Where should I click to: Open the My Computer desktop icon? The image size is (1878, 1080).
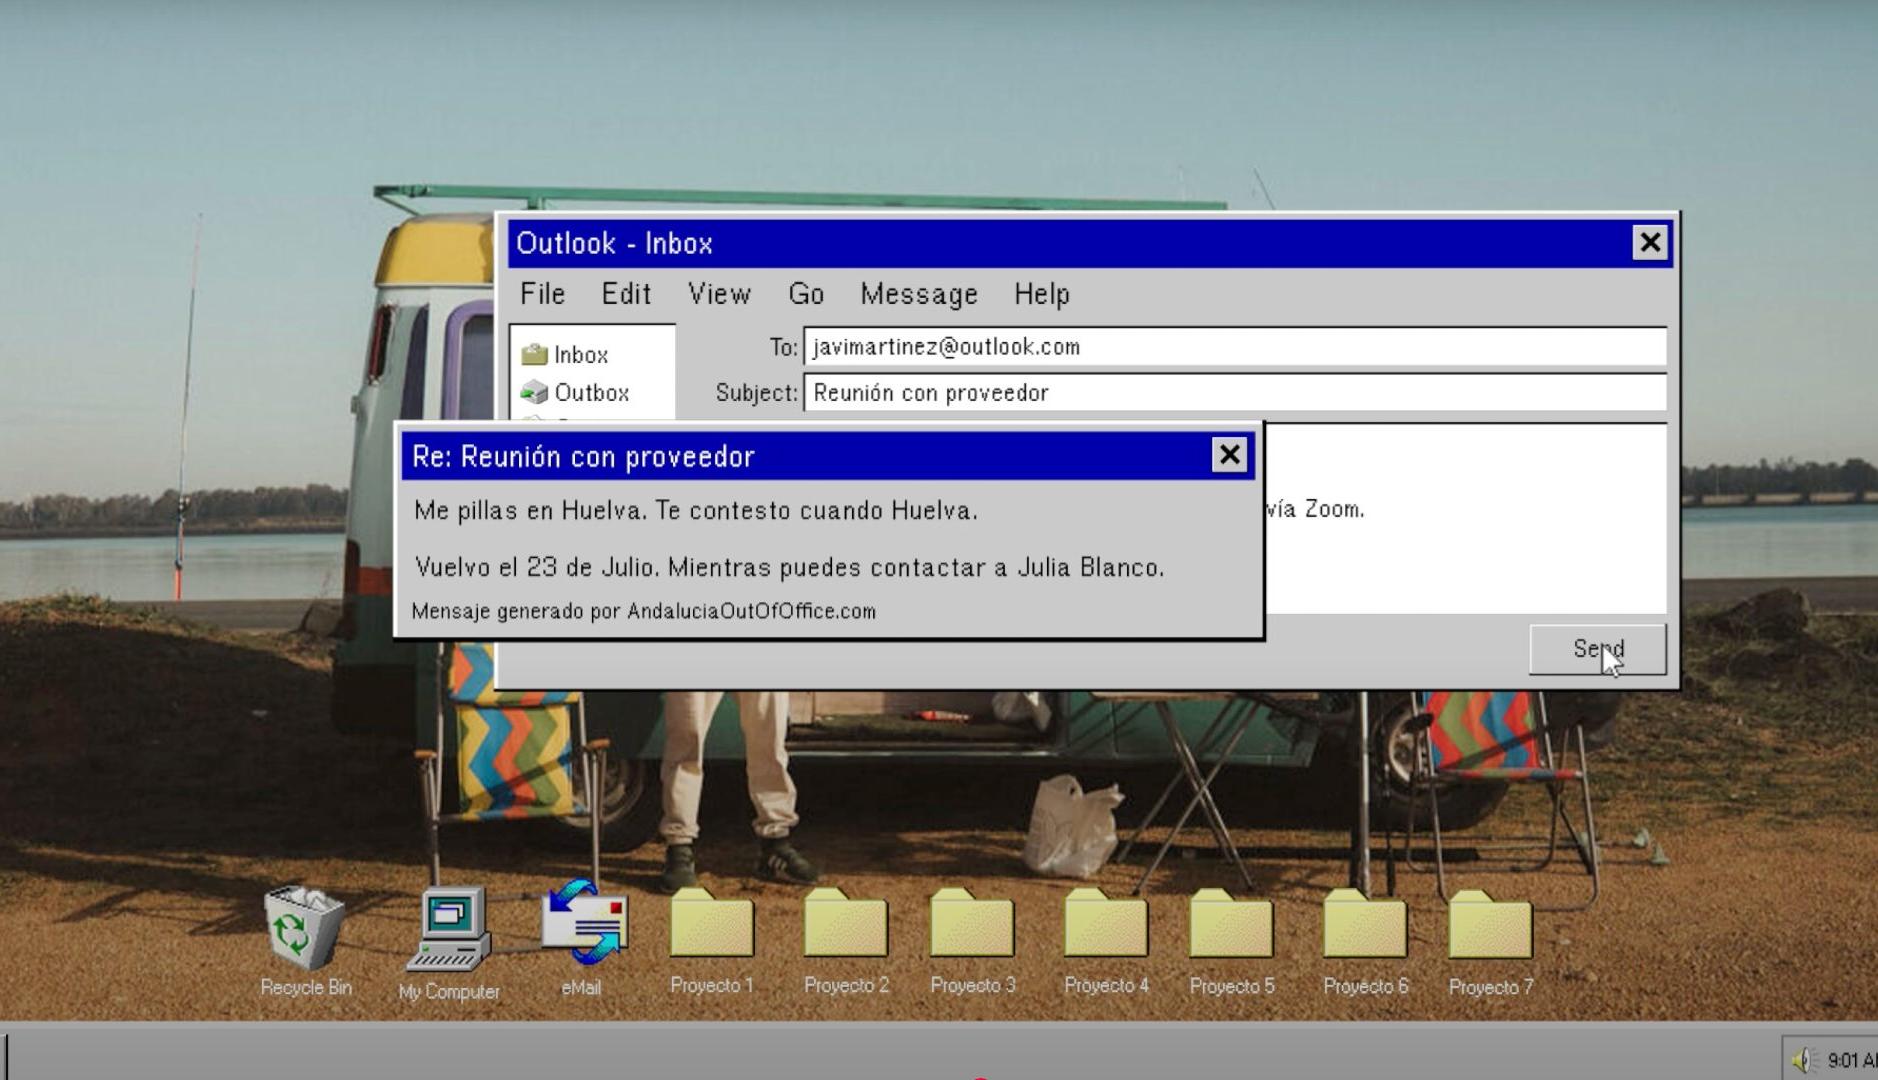point(448,930)
